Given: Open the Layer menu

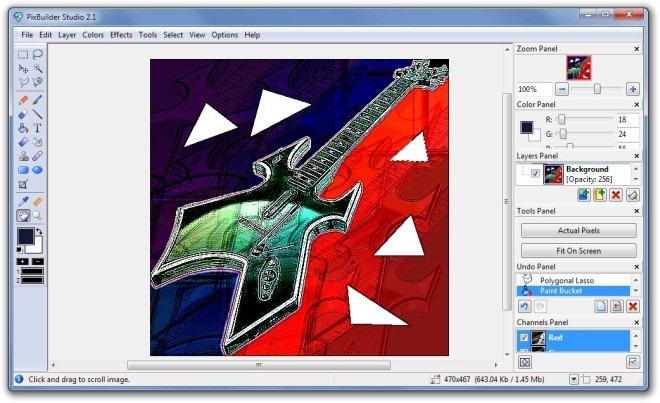Looking at the screenshot, I should (67, 35).
